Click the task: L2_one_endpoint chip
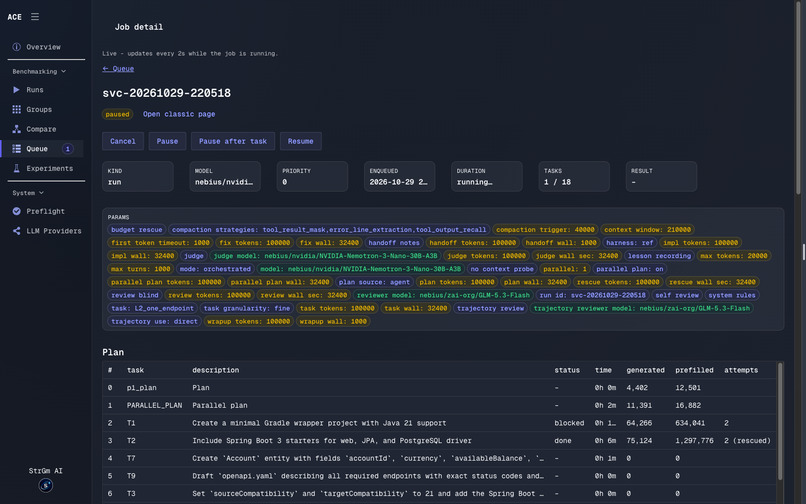This screenshot has width=806, height=504. click(152, 308)
